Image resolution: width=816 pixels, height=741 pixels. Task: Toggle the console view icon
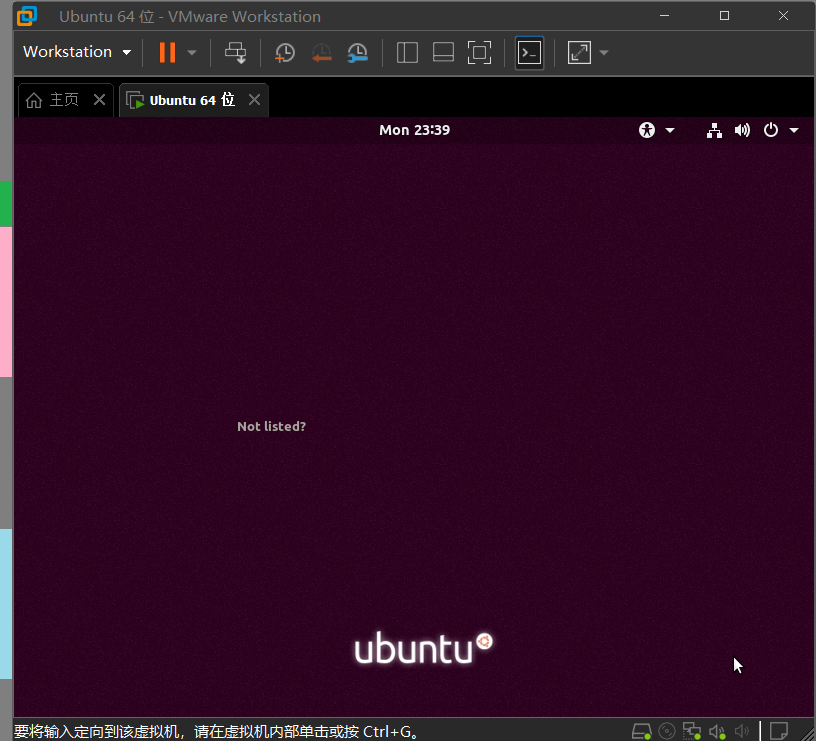click(529, 53)
